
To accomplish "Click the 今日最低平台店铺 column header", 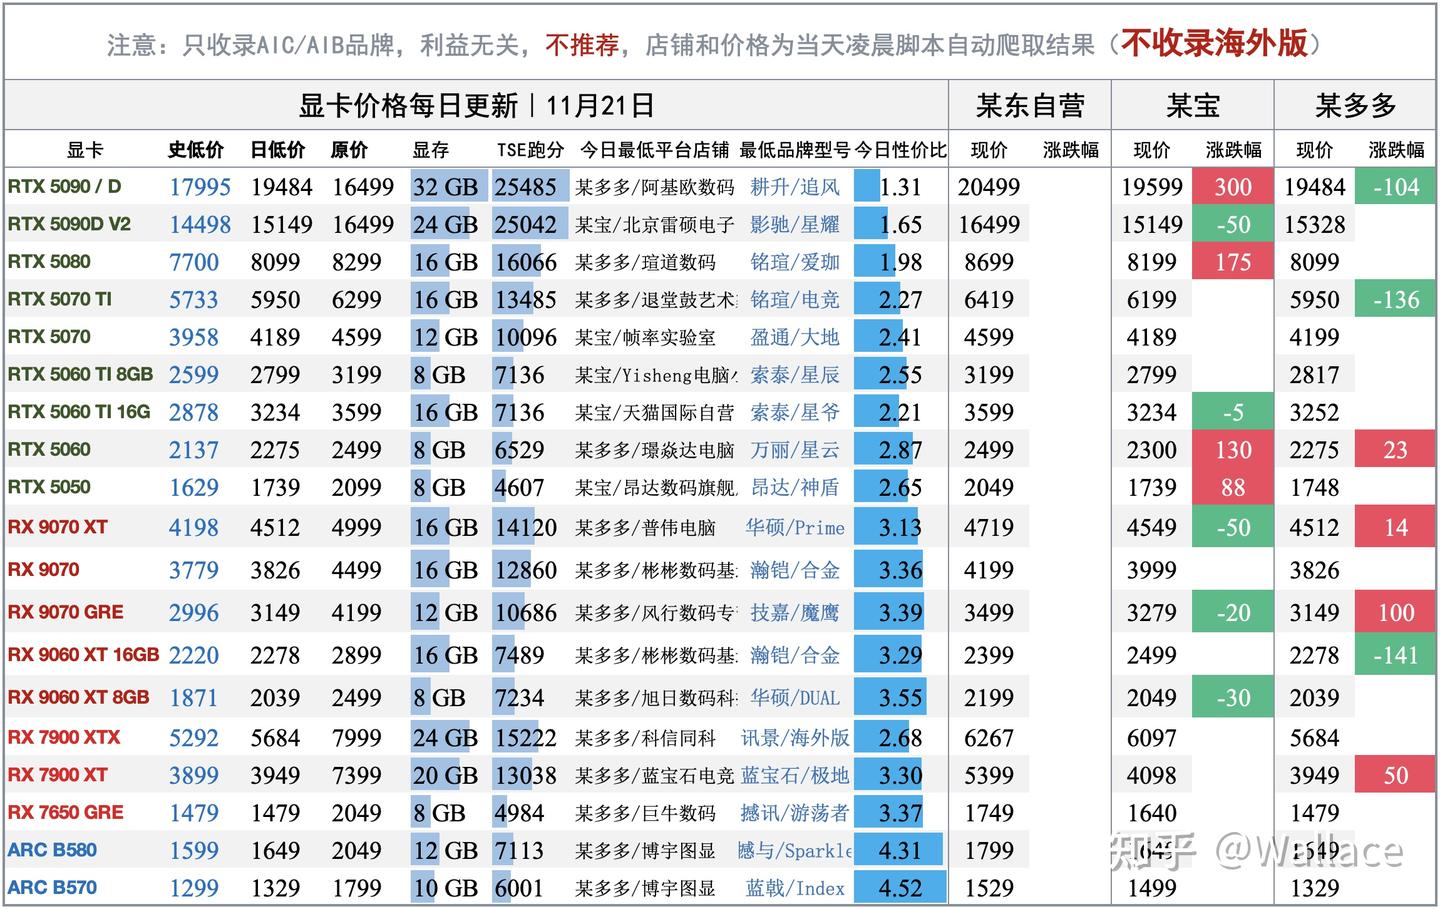I will tap(654, 150).
